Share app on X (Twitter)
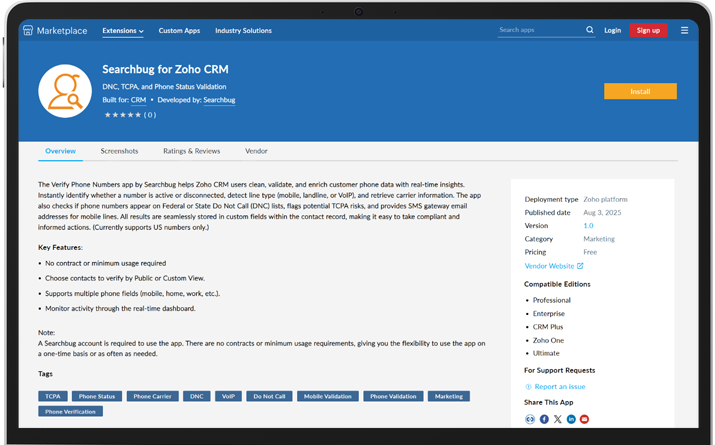 pos(558,419)
